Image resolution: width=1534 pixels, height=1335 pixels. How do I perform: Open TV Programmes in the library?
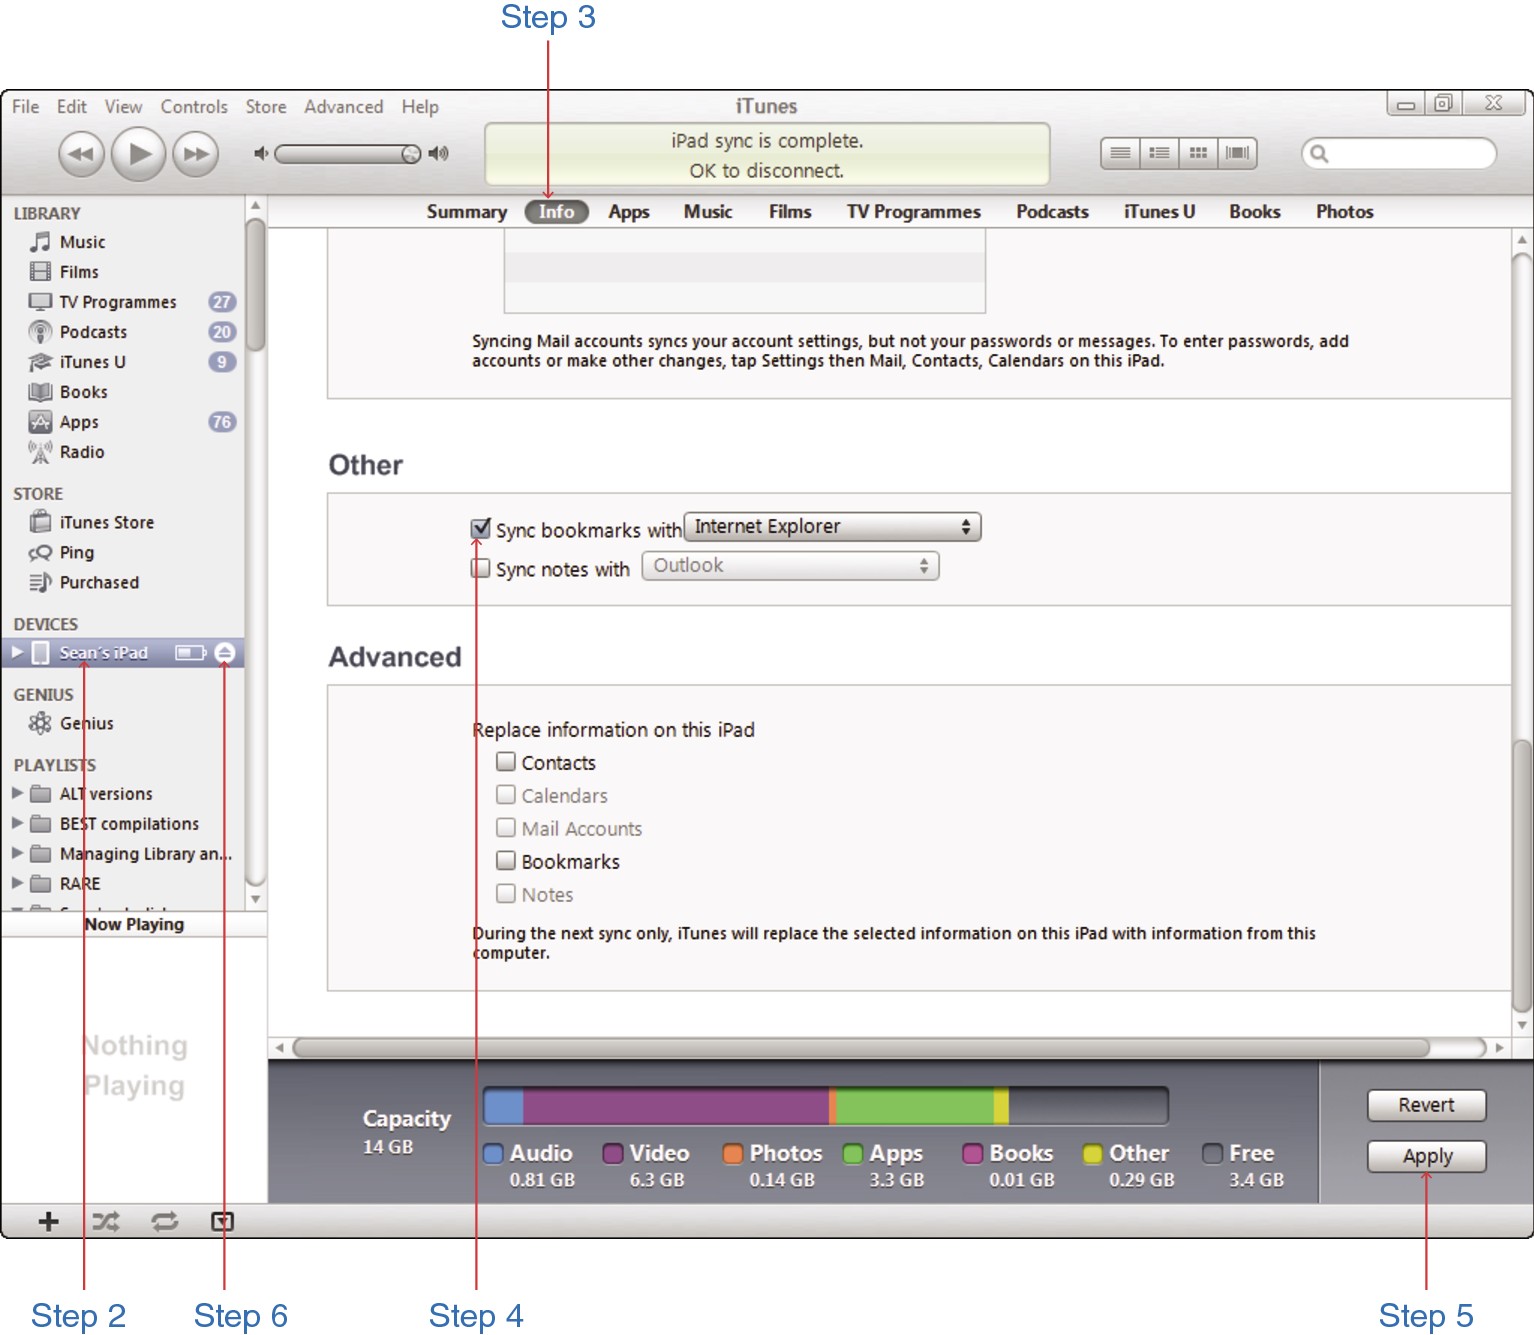(x=118, y=302)
